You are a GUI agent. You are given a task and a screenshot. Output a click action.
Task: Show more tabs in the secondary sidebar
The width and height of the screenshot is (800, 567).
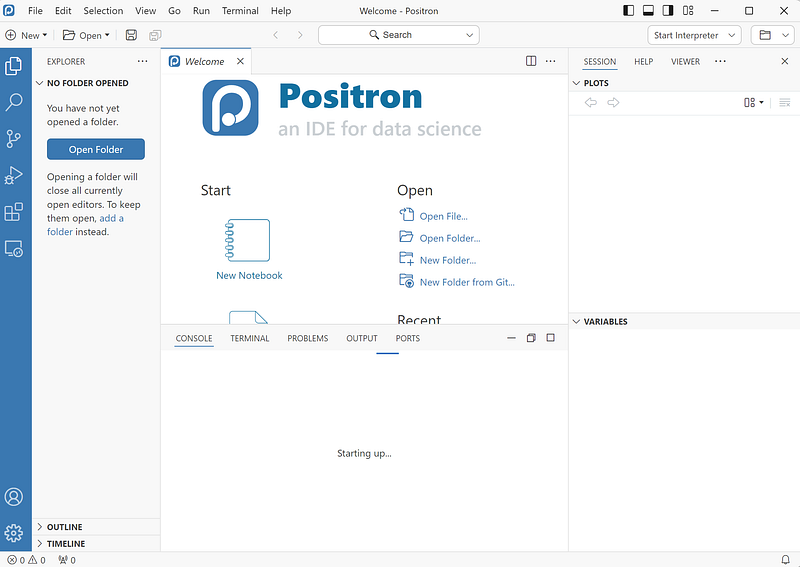tap(720, 61)
